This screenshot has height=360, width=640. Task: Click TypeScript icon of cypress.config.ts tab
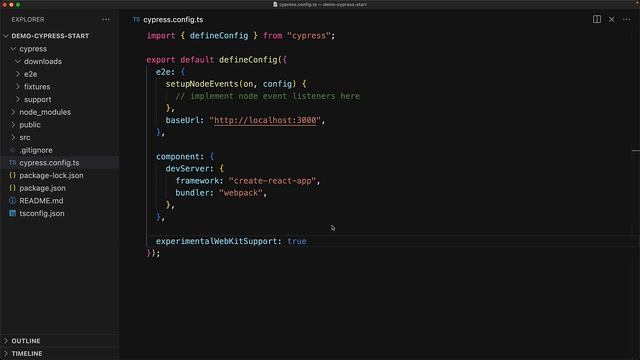[136, 20]
